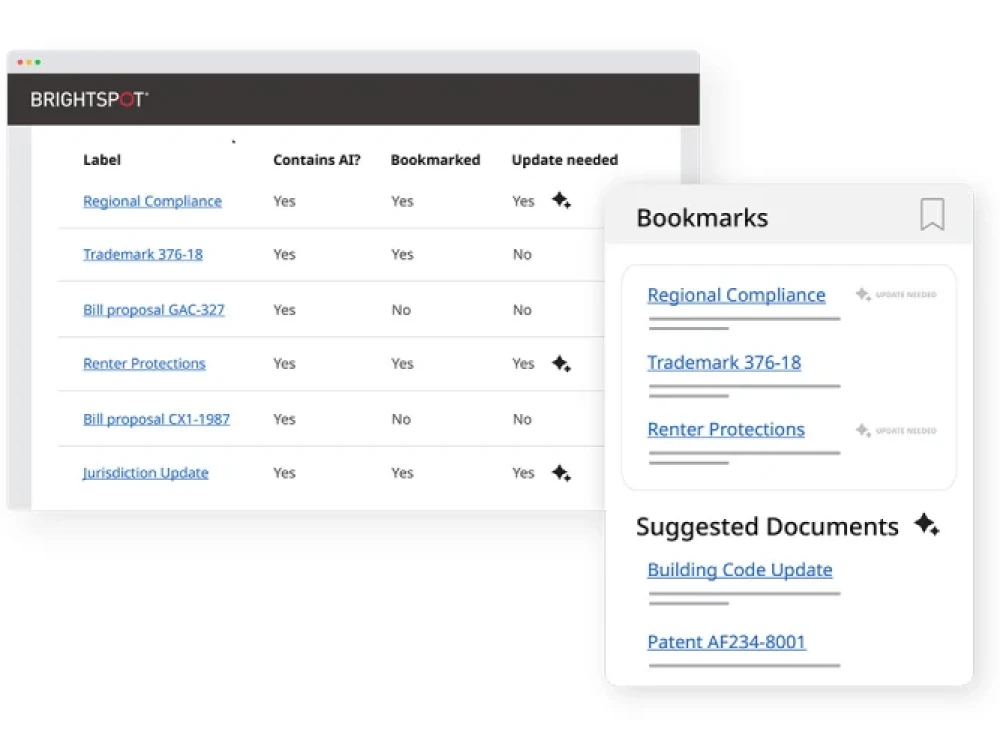
Task: Open Renter Protections from the Bookmarks panel
Action: click(726, 429)
